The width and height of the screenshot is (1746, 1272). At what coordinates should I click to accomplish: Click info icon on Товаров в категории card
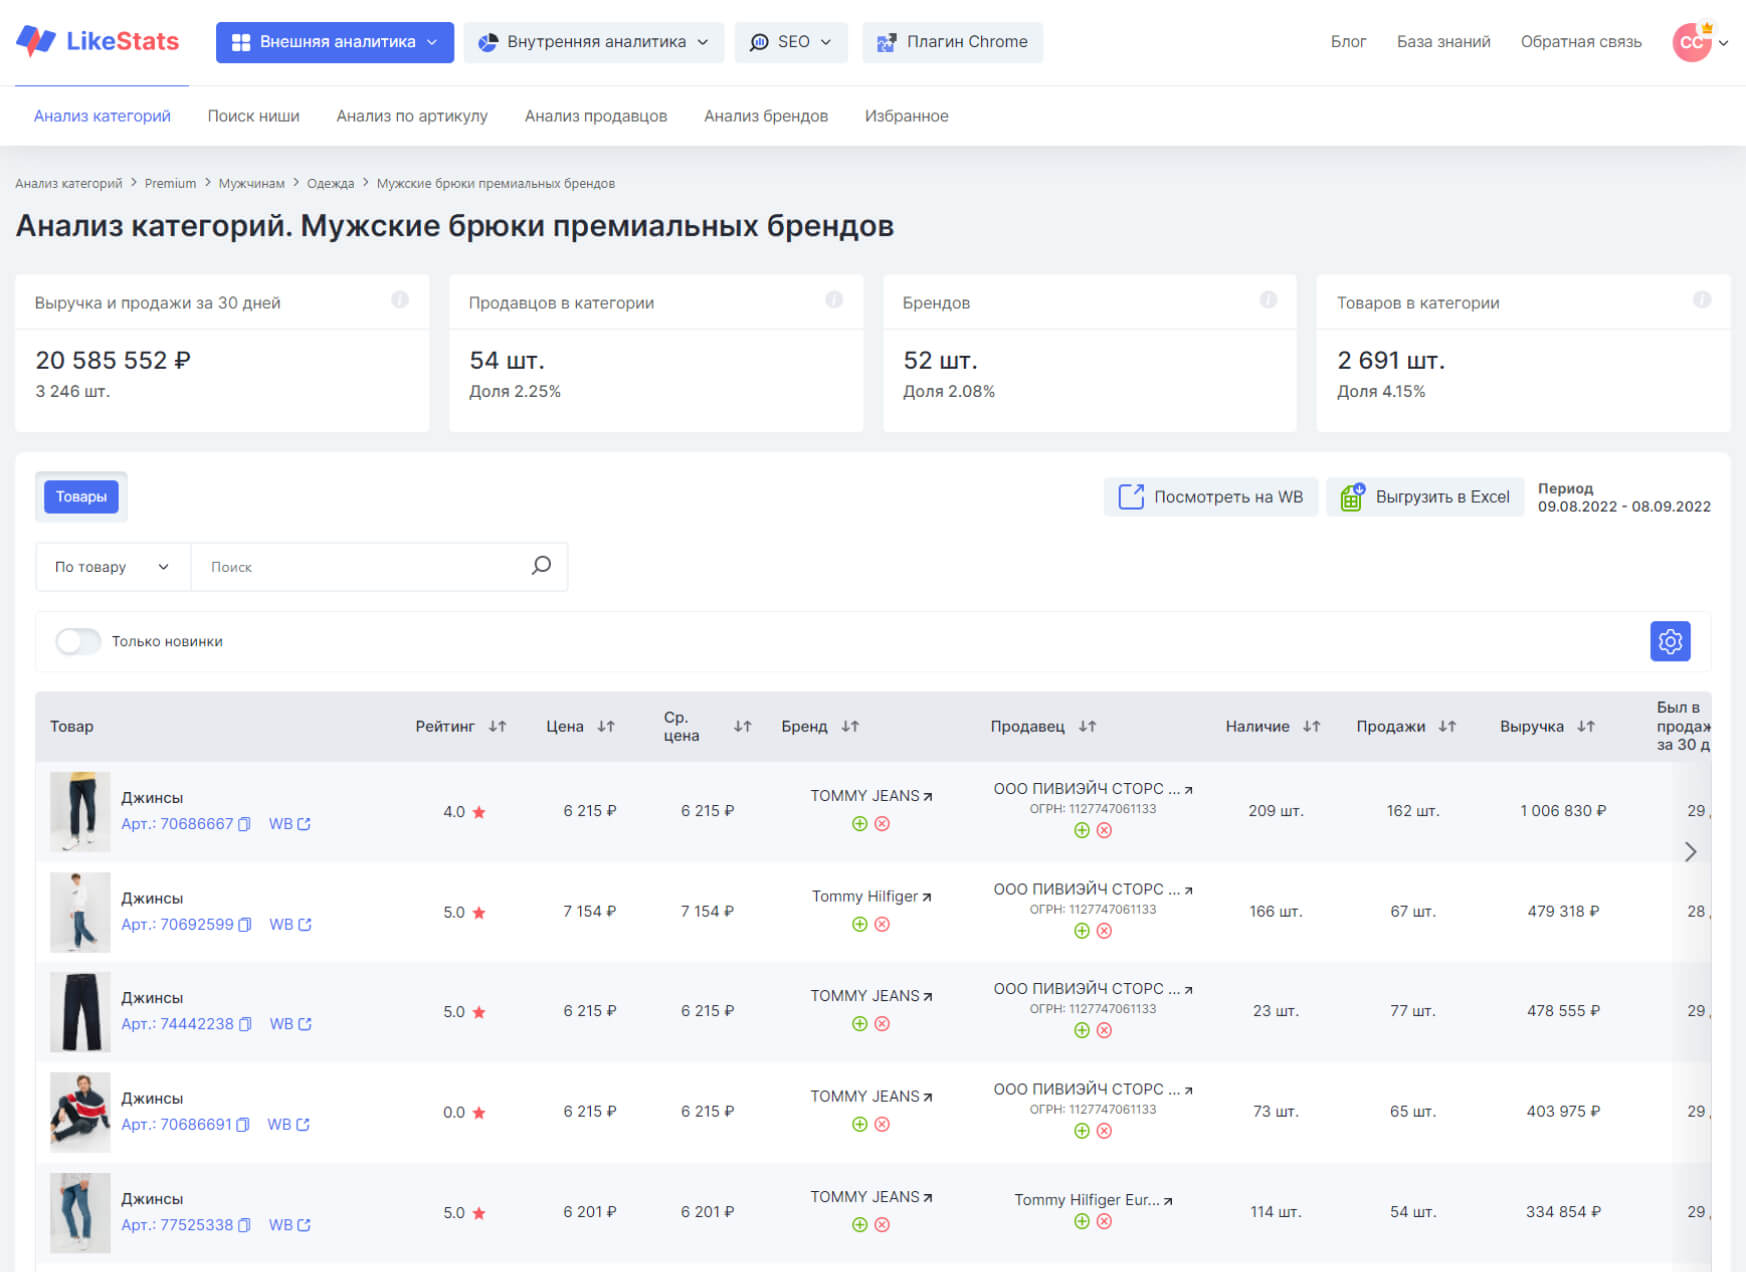coord(1702,300)
